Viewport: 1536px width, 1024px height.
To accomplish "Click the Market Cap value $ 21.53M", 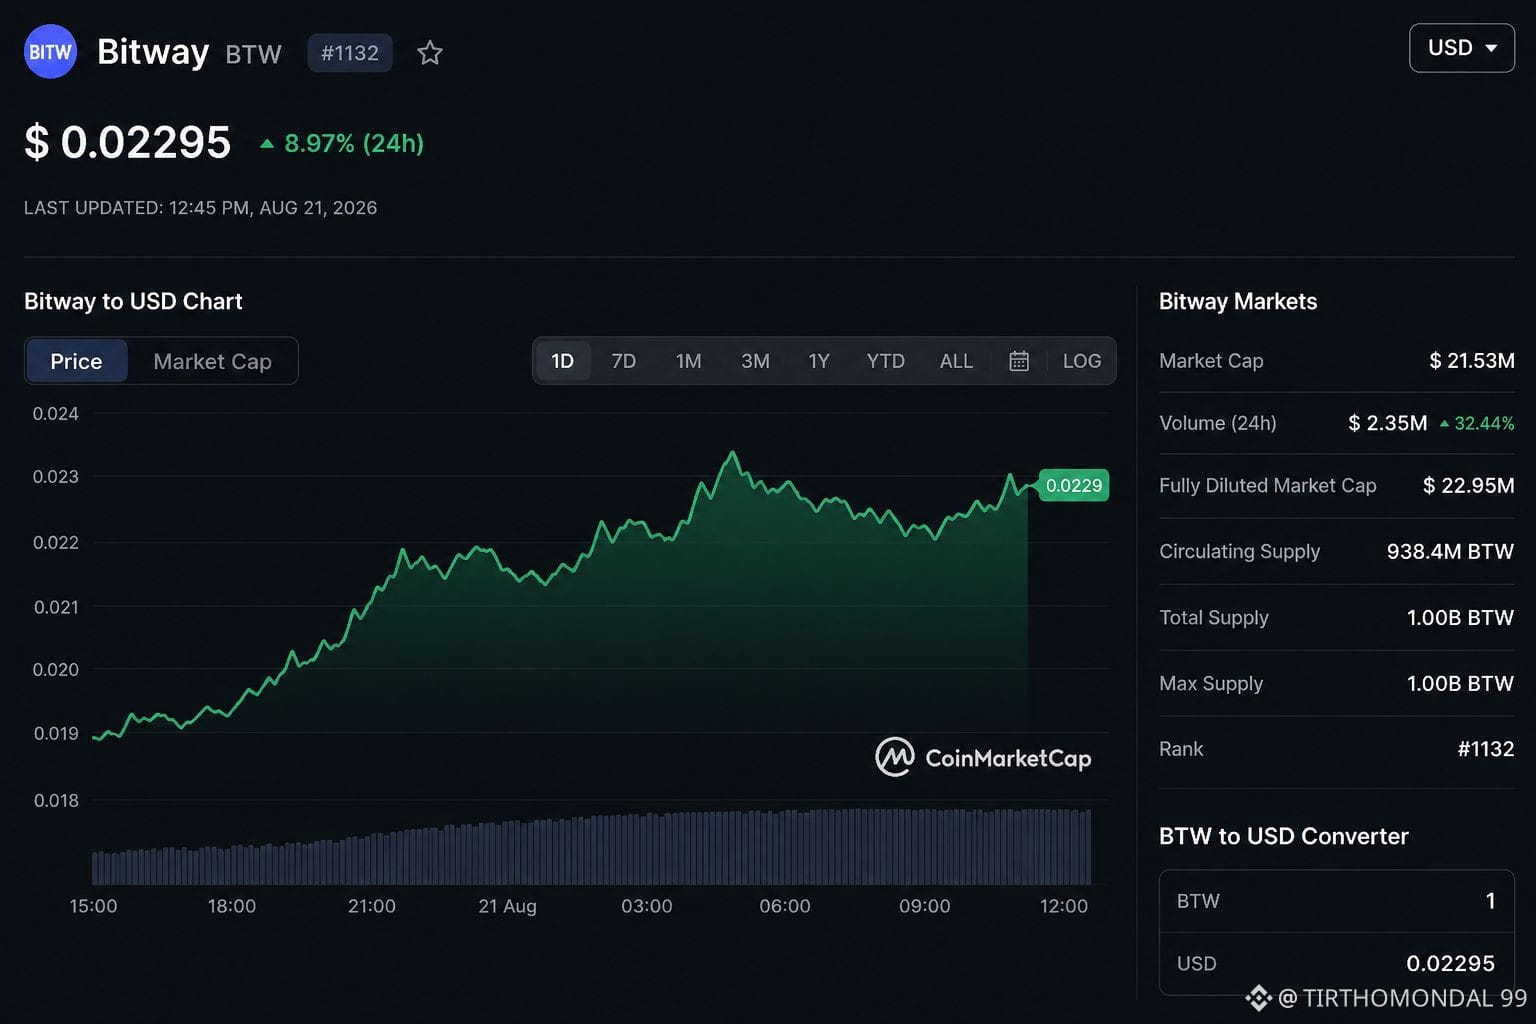I will (1472, 360).
